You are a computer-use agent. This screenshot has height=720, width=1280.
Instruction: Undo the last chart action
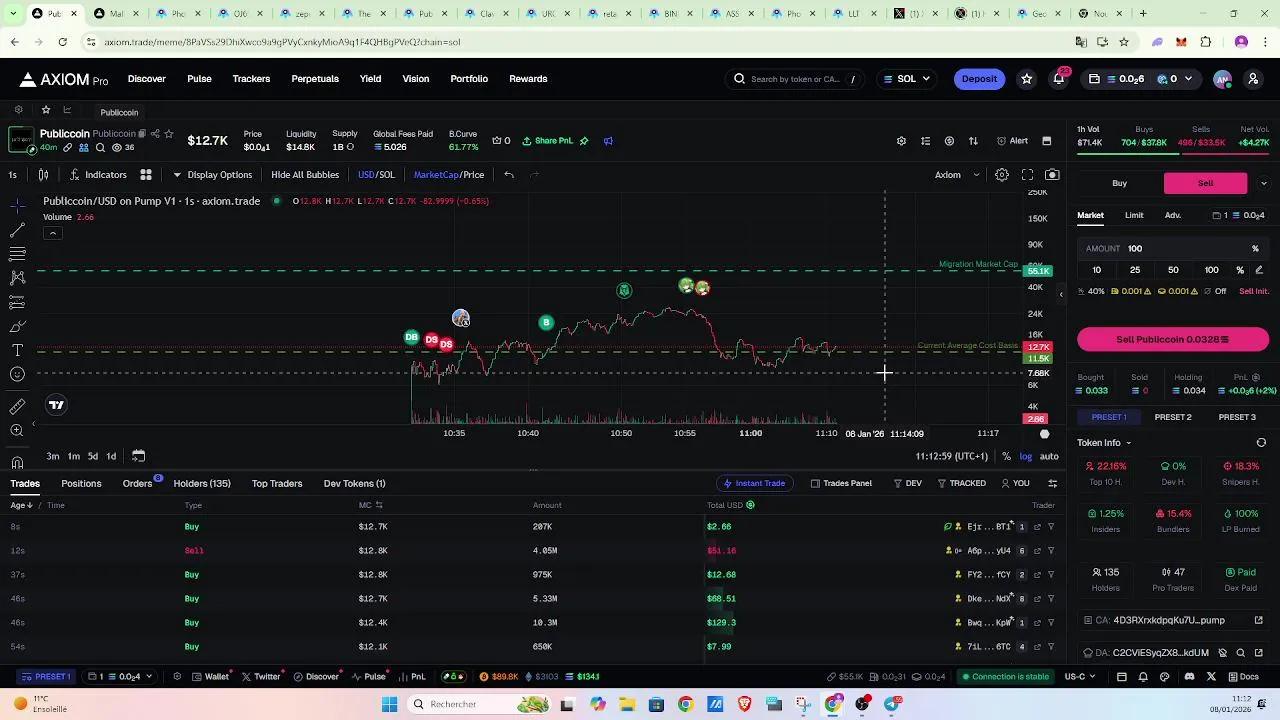(x=509, y=175)
